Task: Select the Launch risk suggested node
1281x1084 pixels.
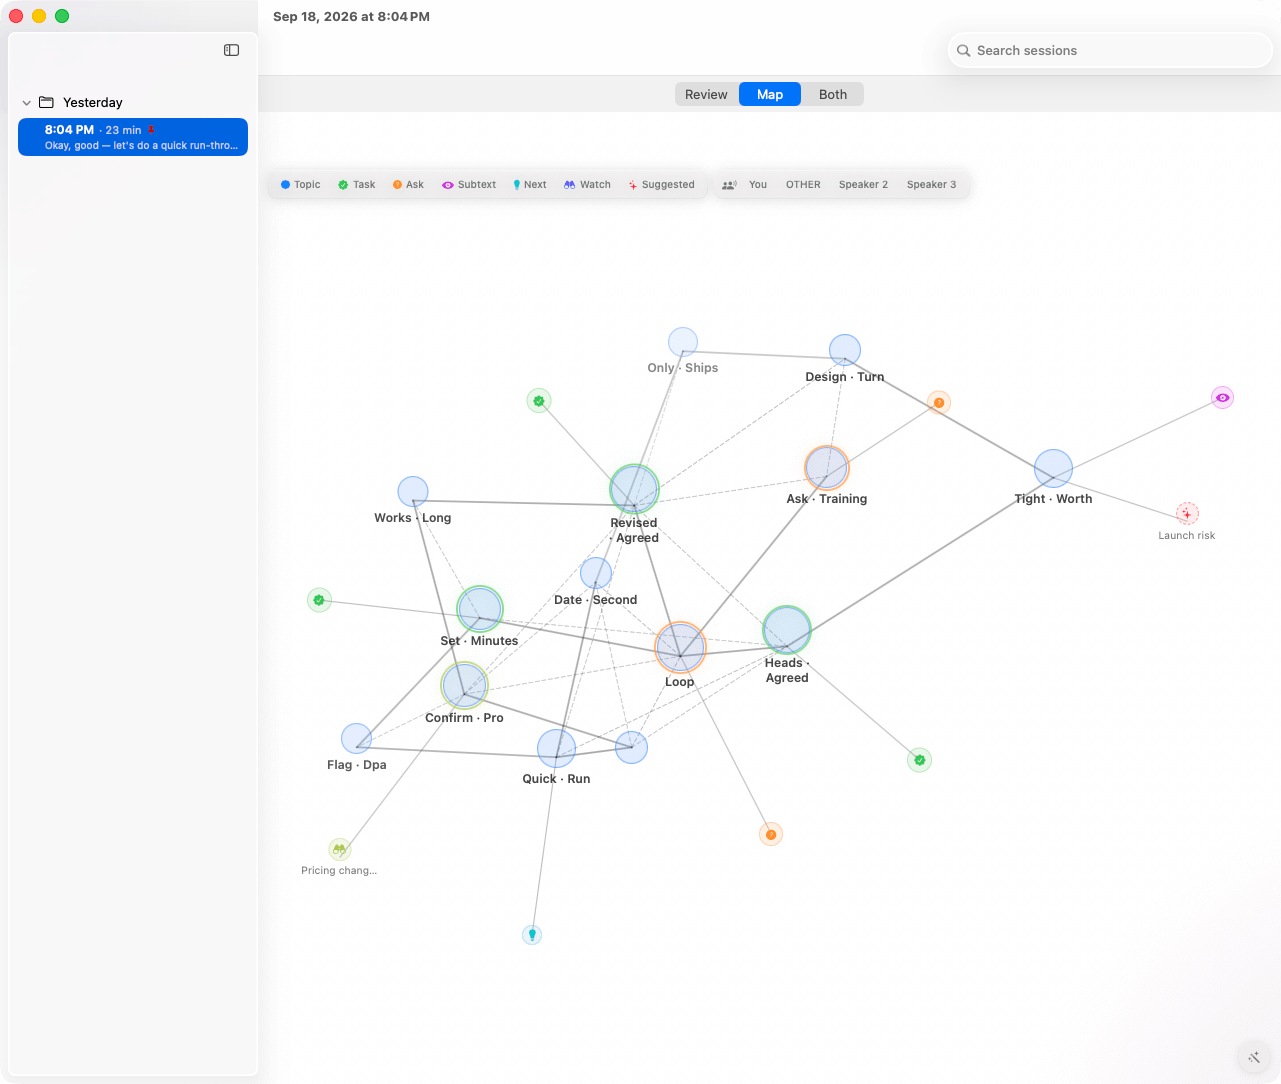Action: [1187, 514]
